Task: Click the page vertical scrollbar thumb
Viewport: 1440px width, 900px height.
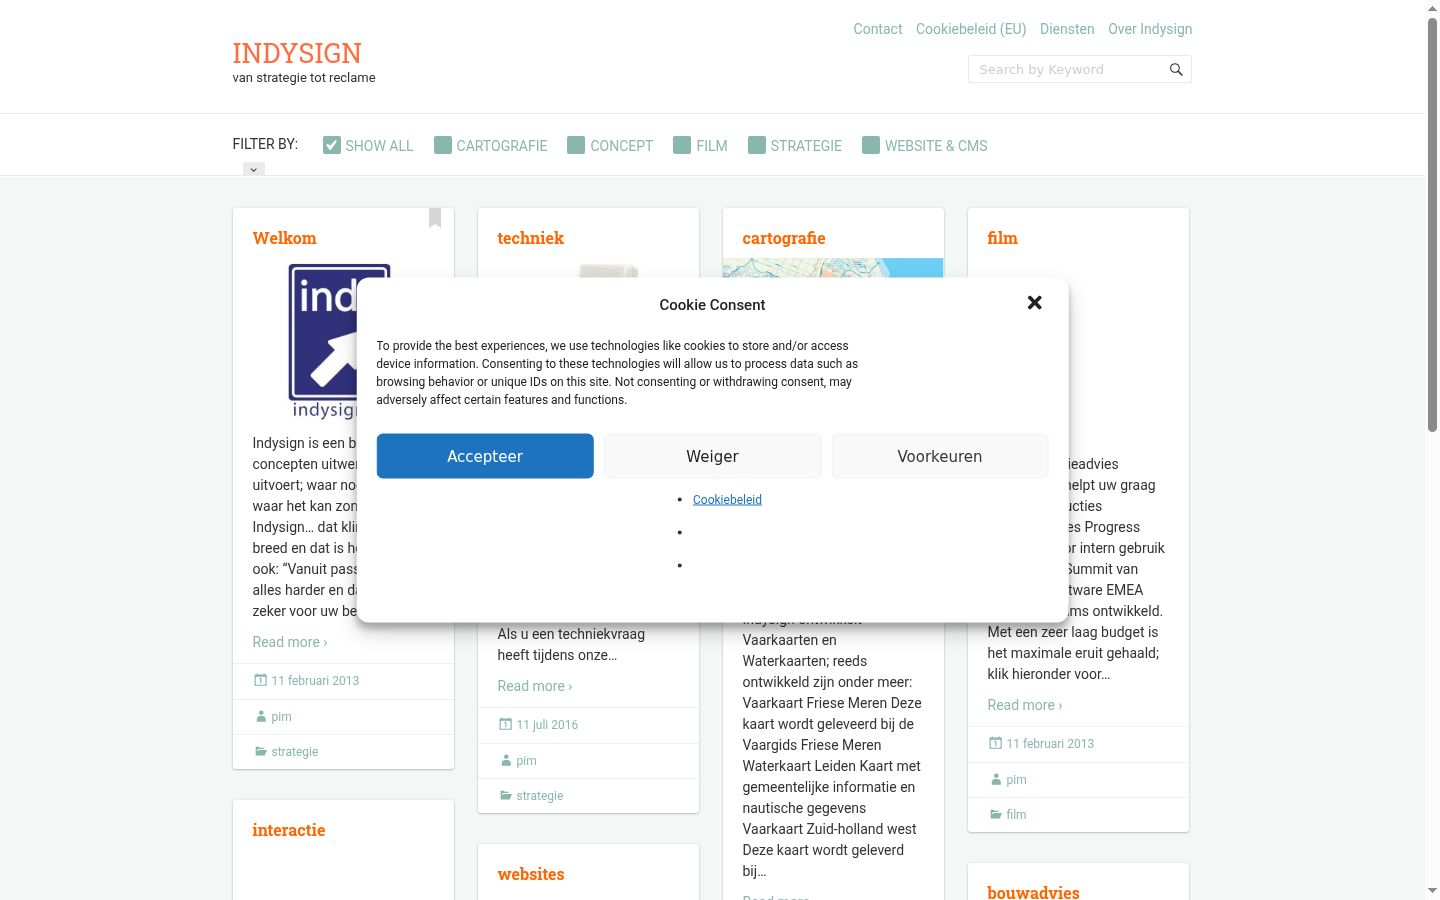Action: 1432,225
